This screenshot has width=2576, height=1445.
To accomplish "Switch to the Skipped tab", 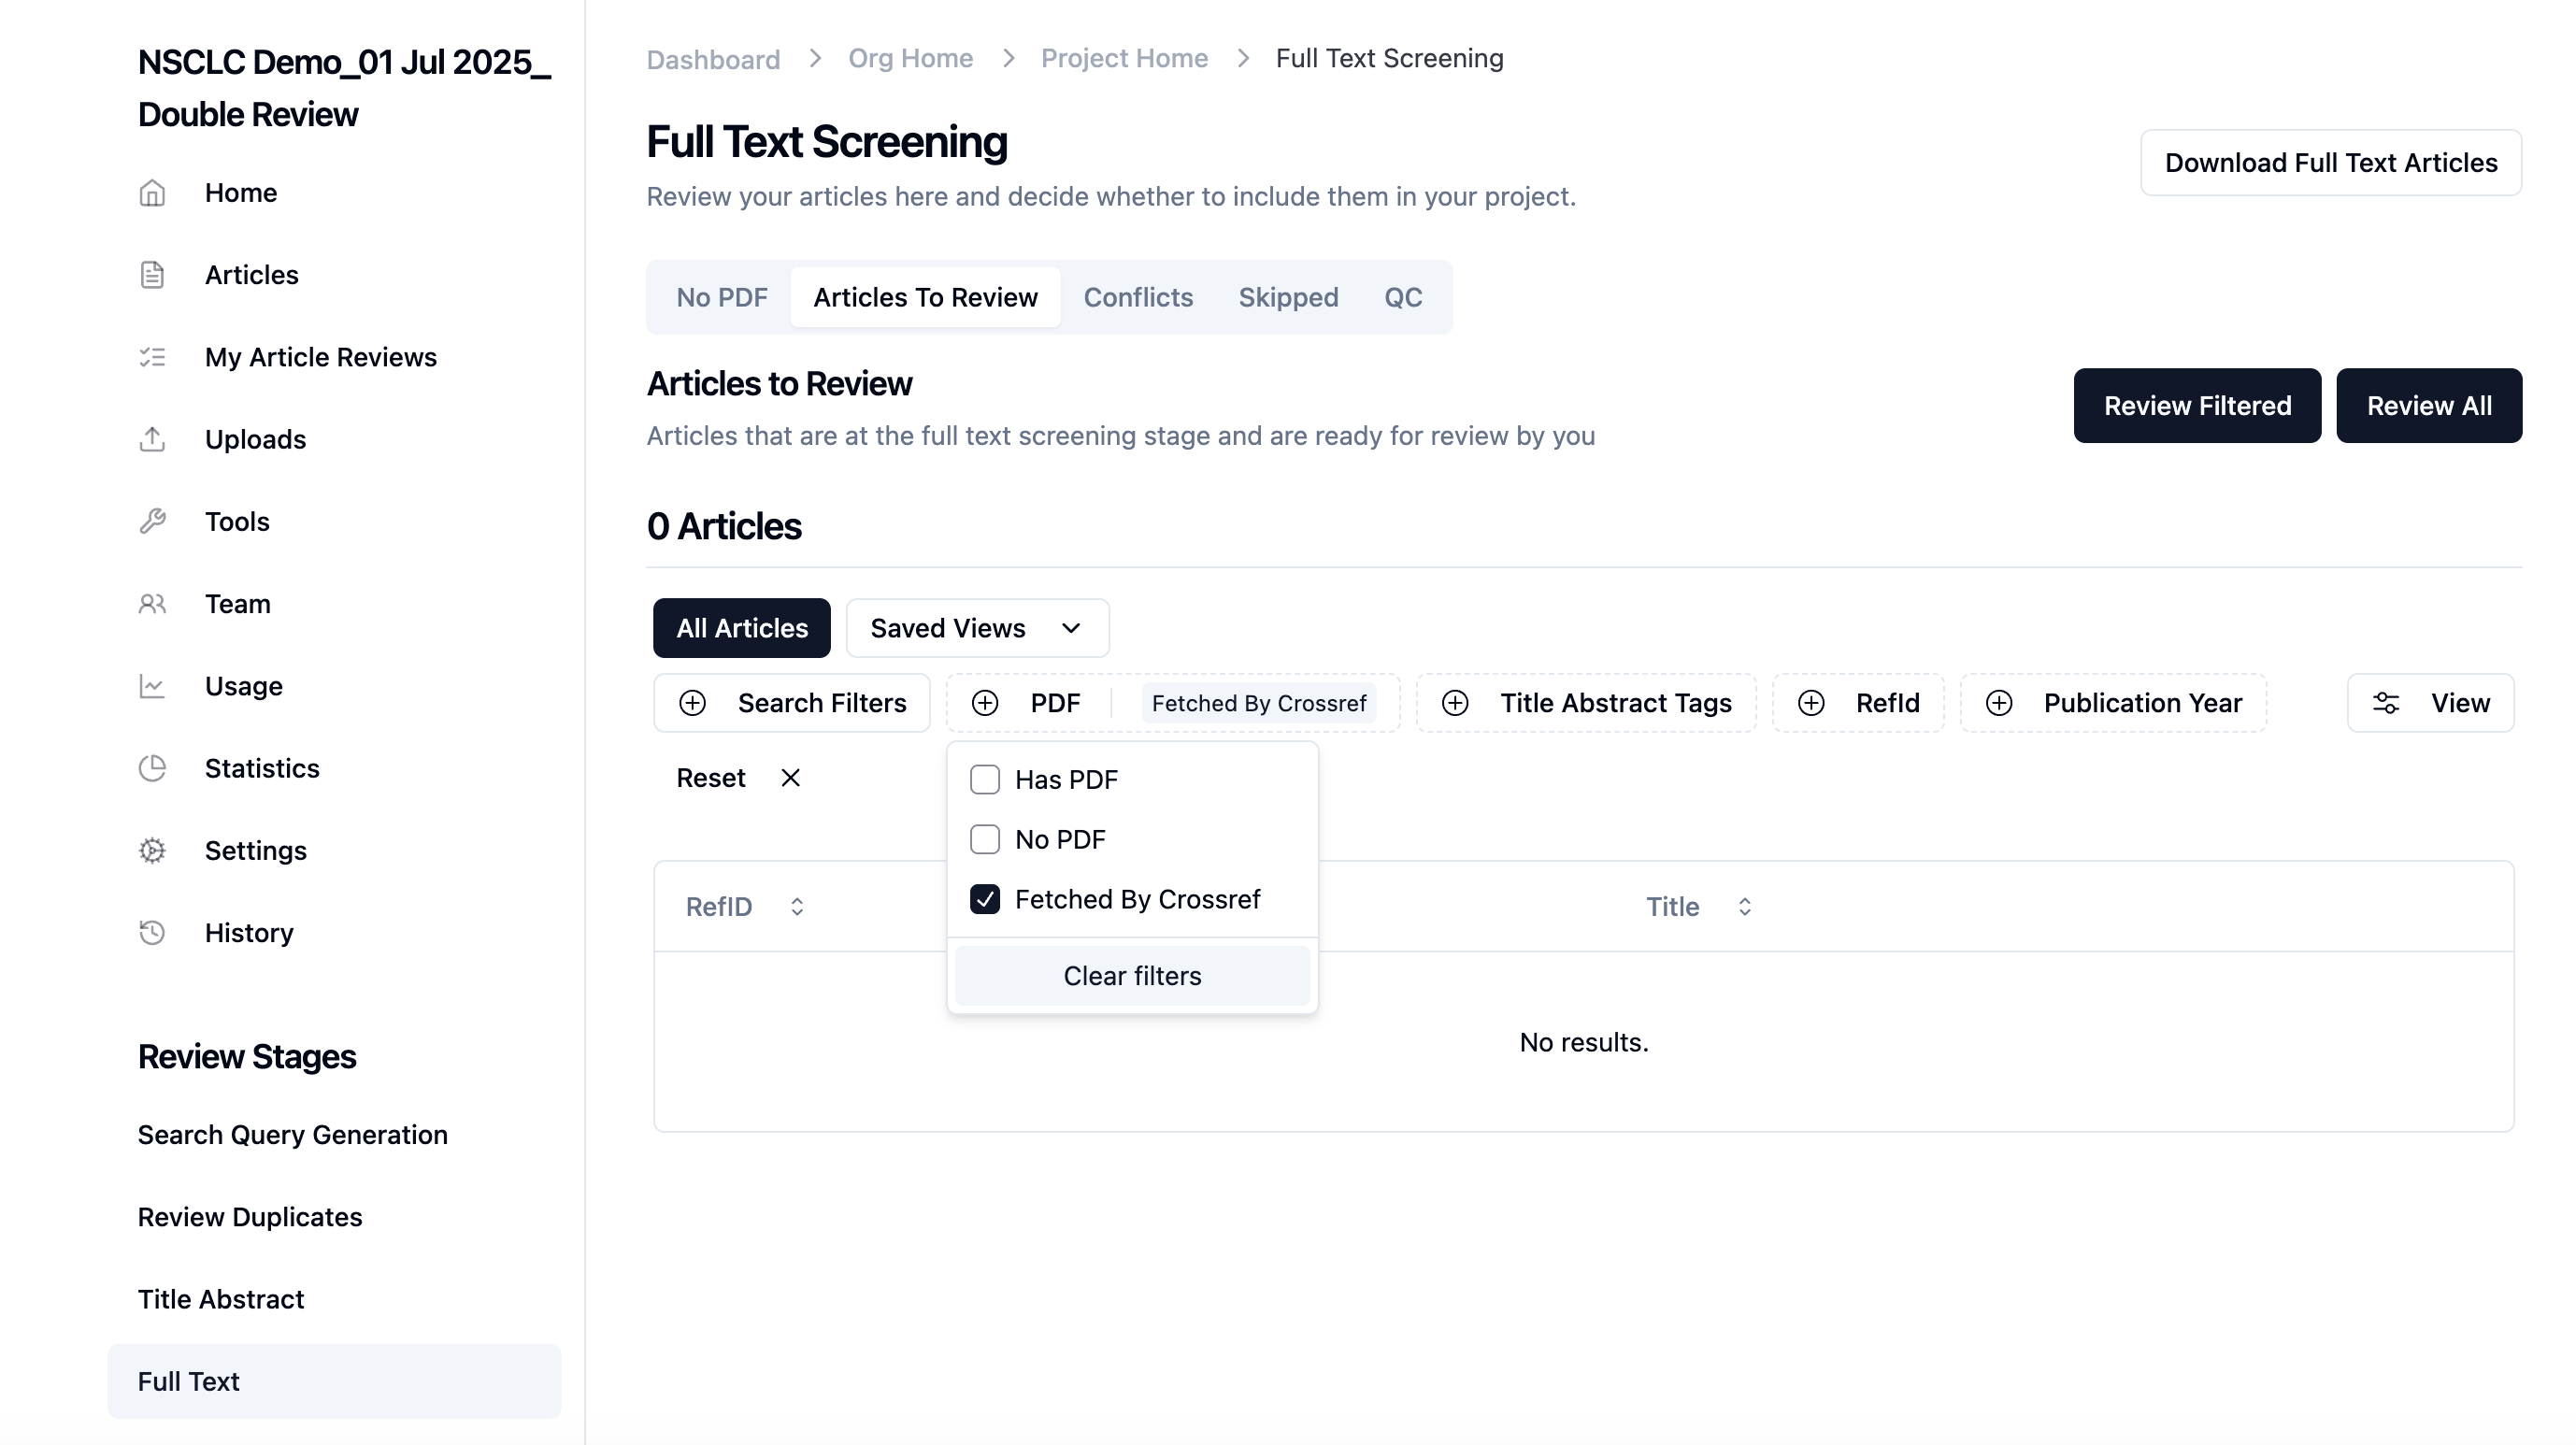I will pos(1288,297).
